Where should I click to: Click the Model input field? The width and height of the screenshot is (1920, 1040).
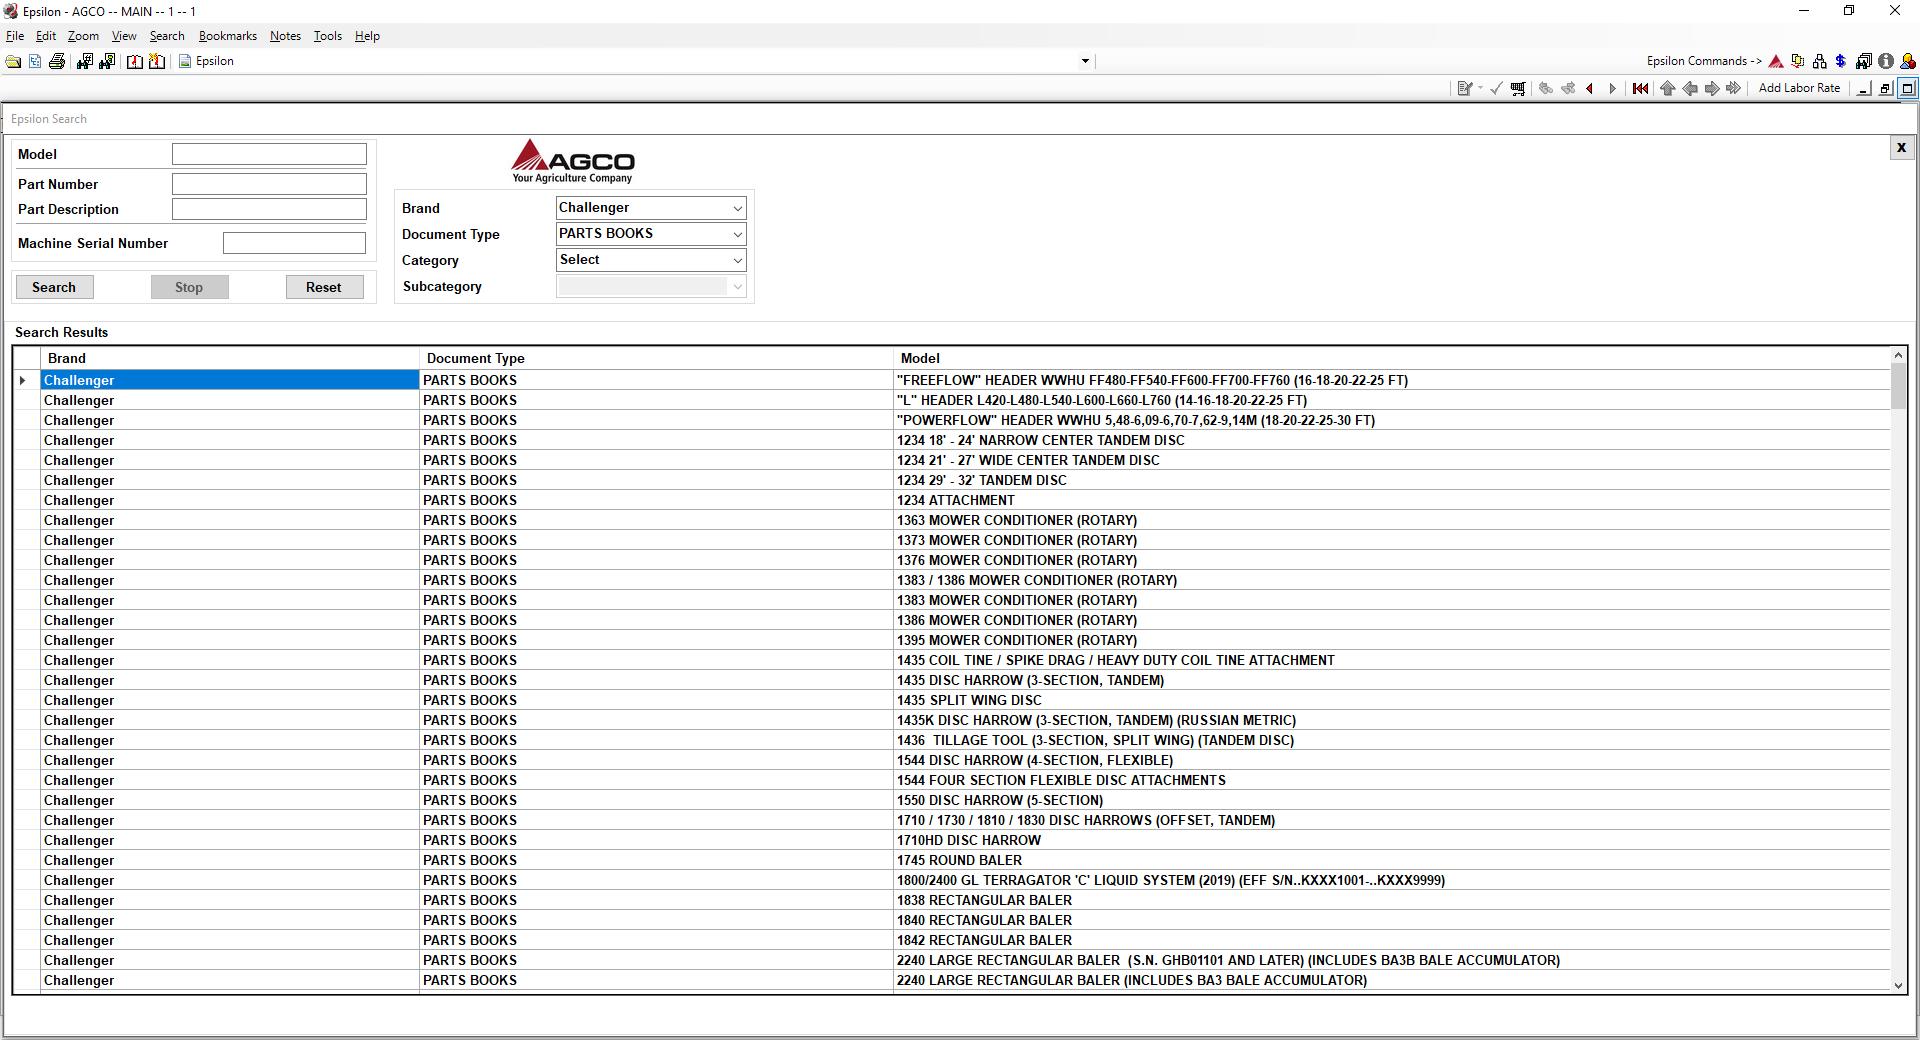coord(269,154)
